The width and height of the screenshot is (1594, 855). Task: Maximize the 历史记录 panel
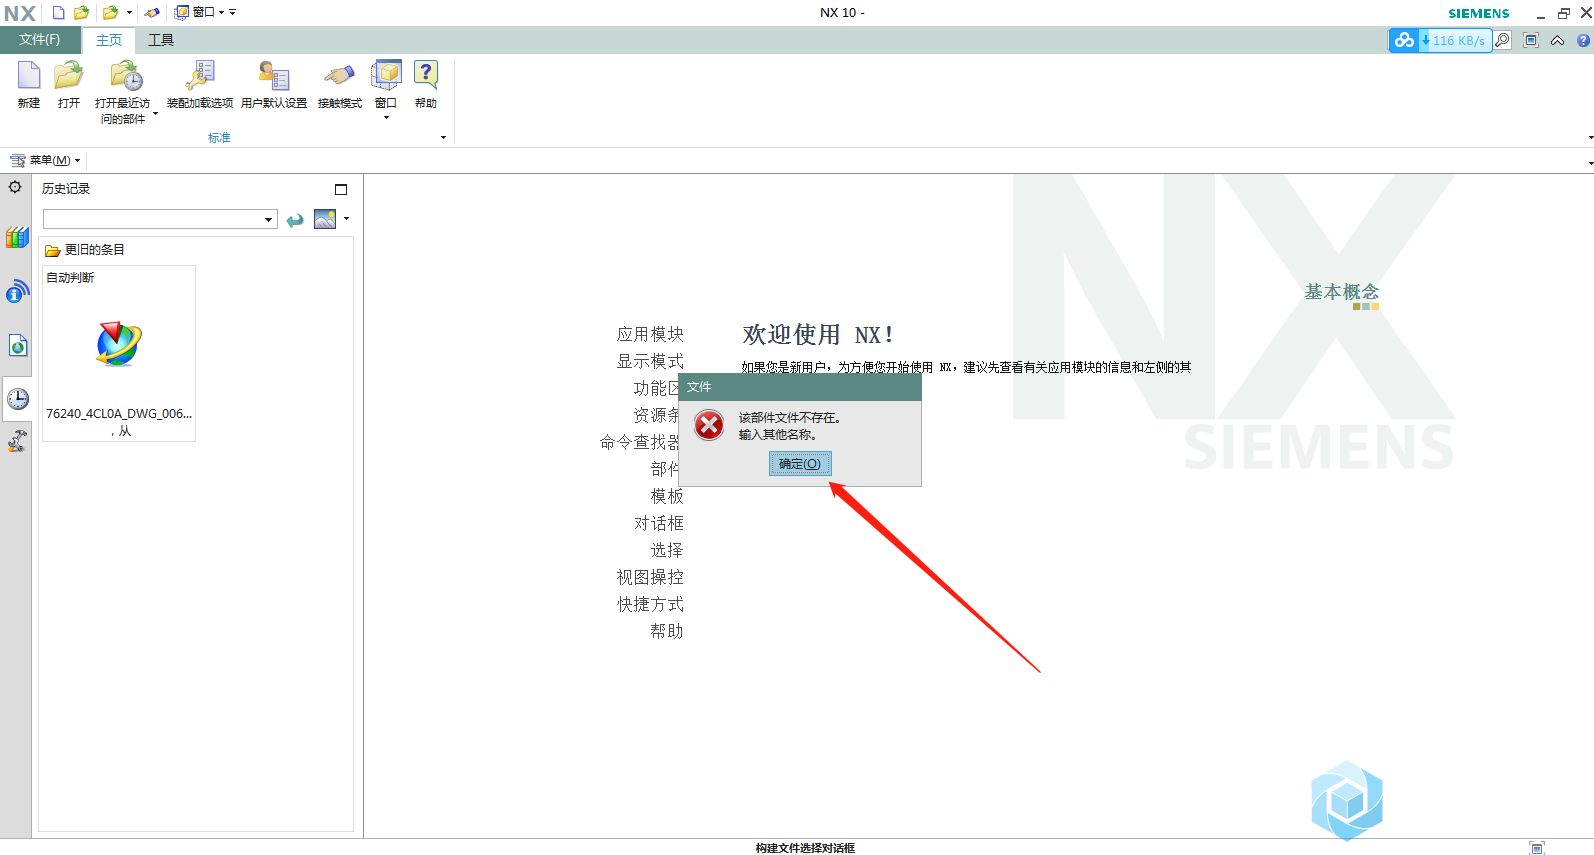tap(341, 189)
